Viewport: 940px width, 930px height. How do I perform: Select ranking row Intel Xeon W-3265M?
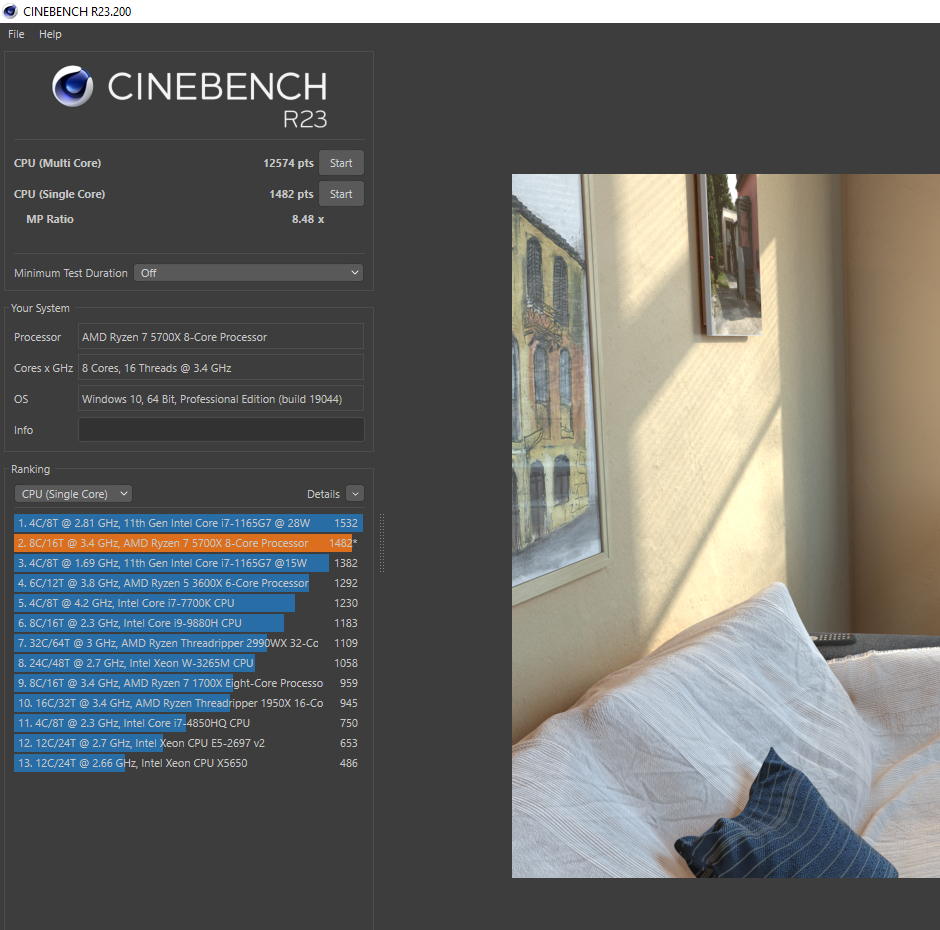[188, 663]
